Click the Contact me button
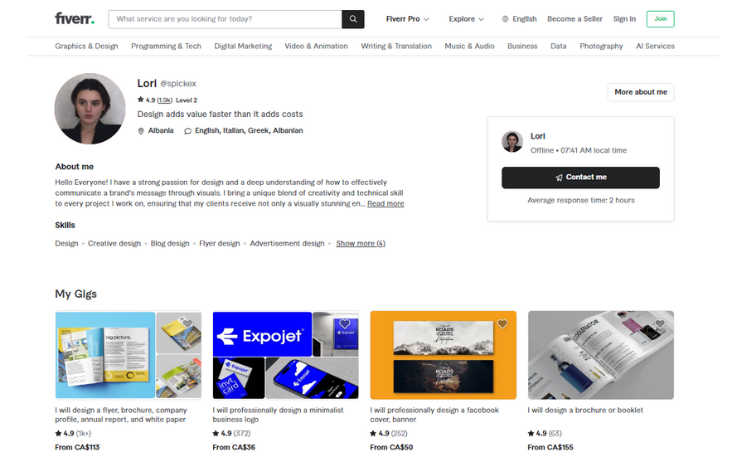This screenshot has width=746, height=465. [x=580, y=178]
